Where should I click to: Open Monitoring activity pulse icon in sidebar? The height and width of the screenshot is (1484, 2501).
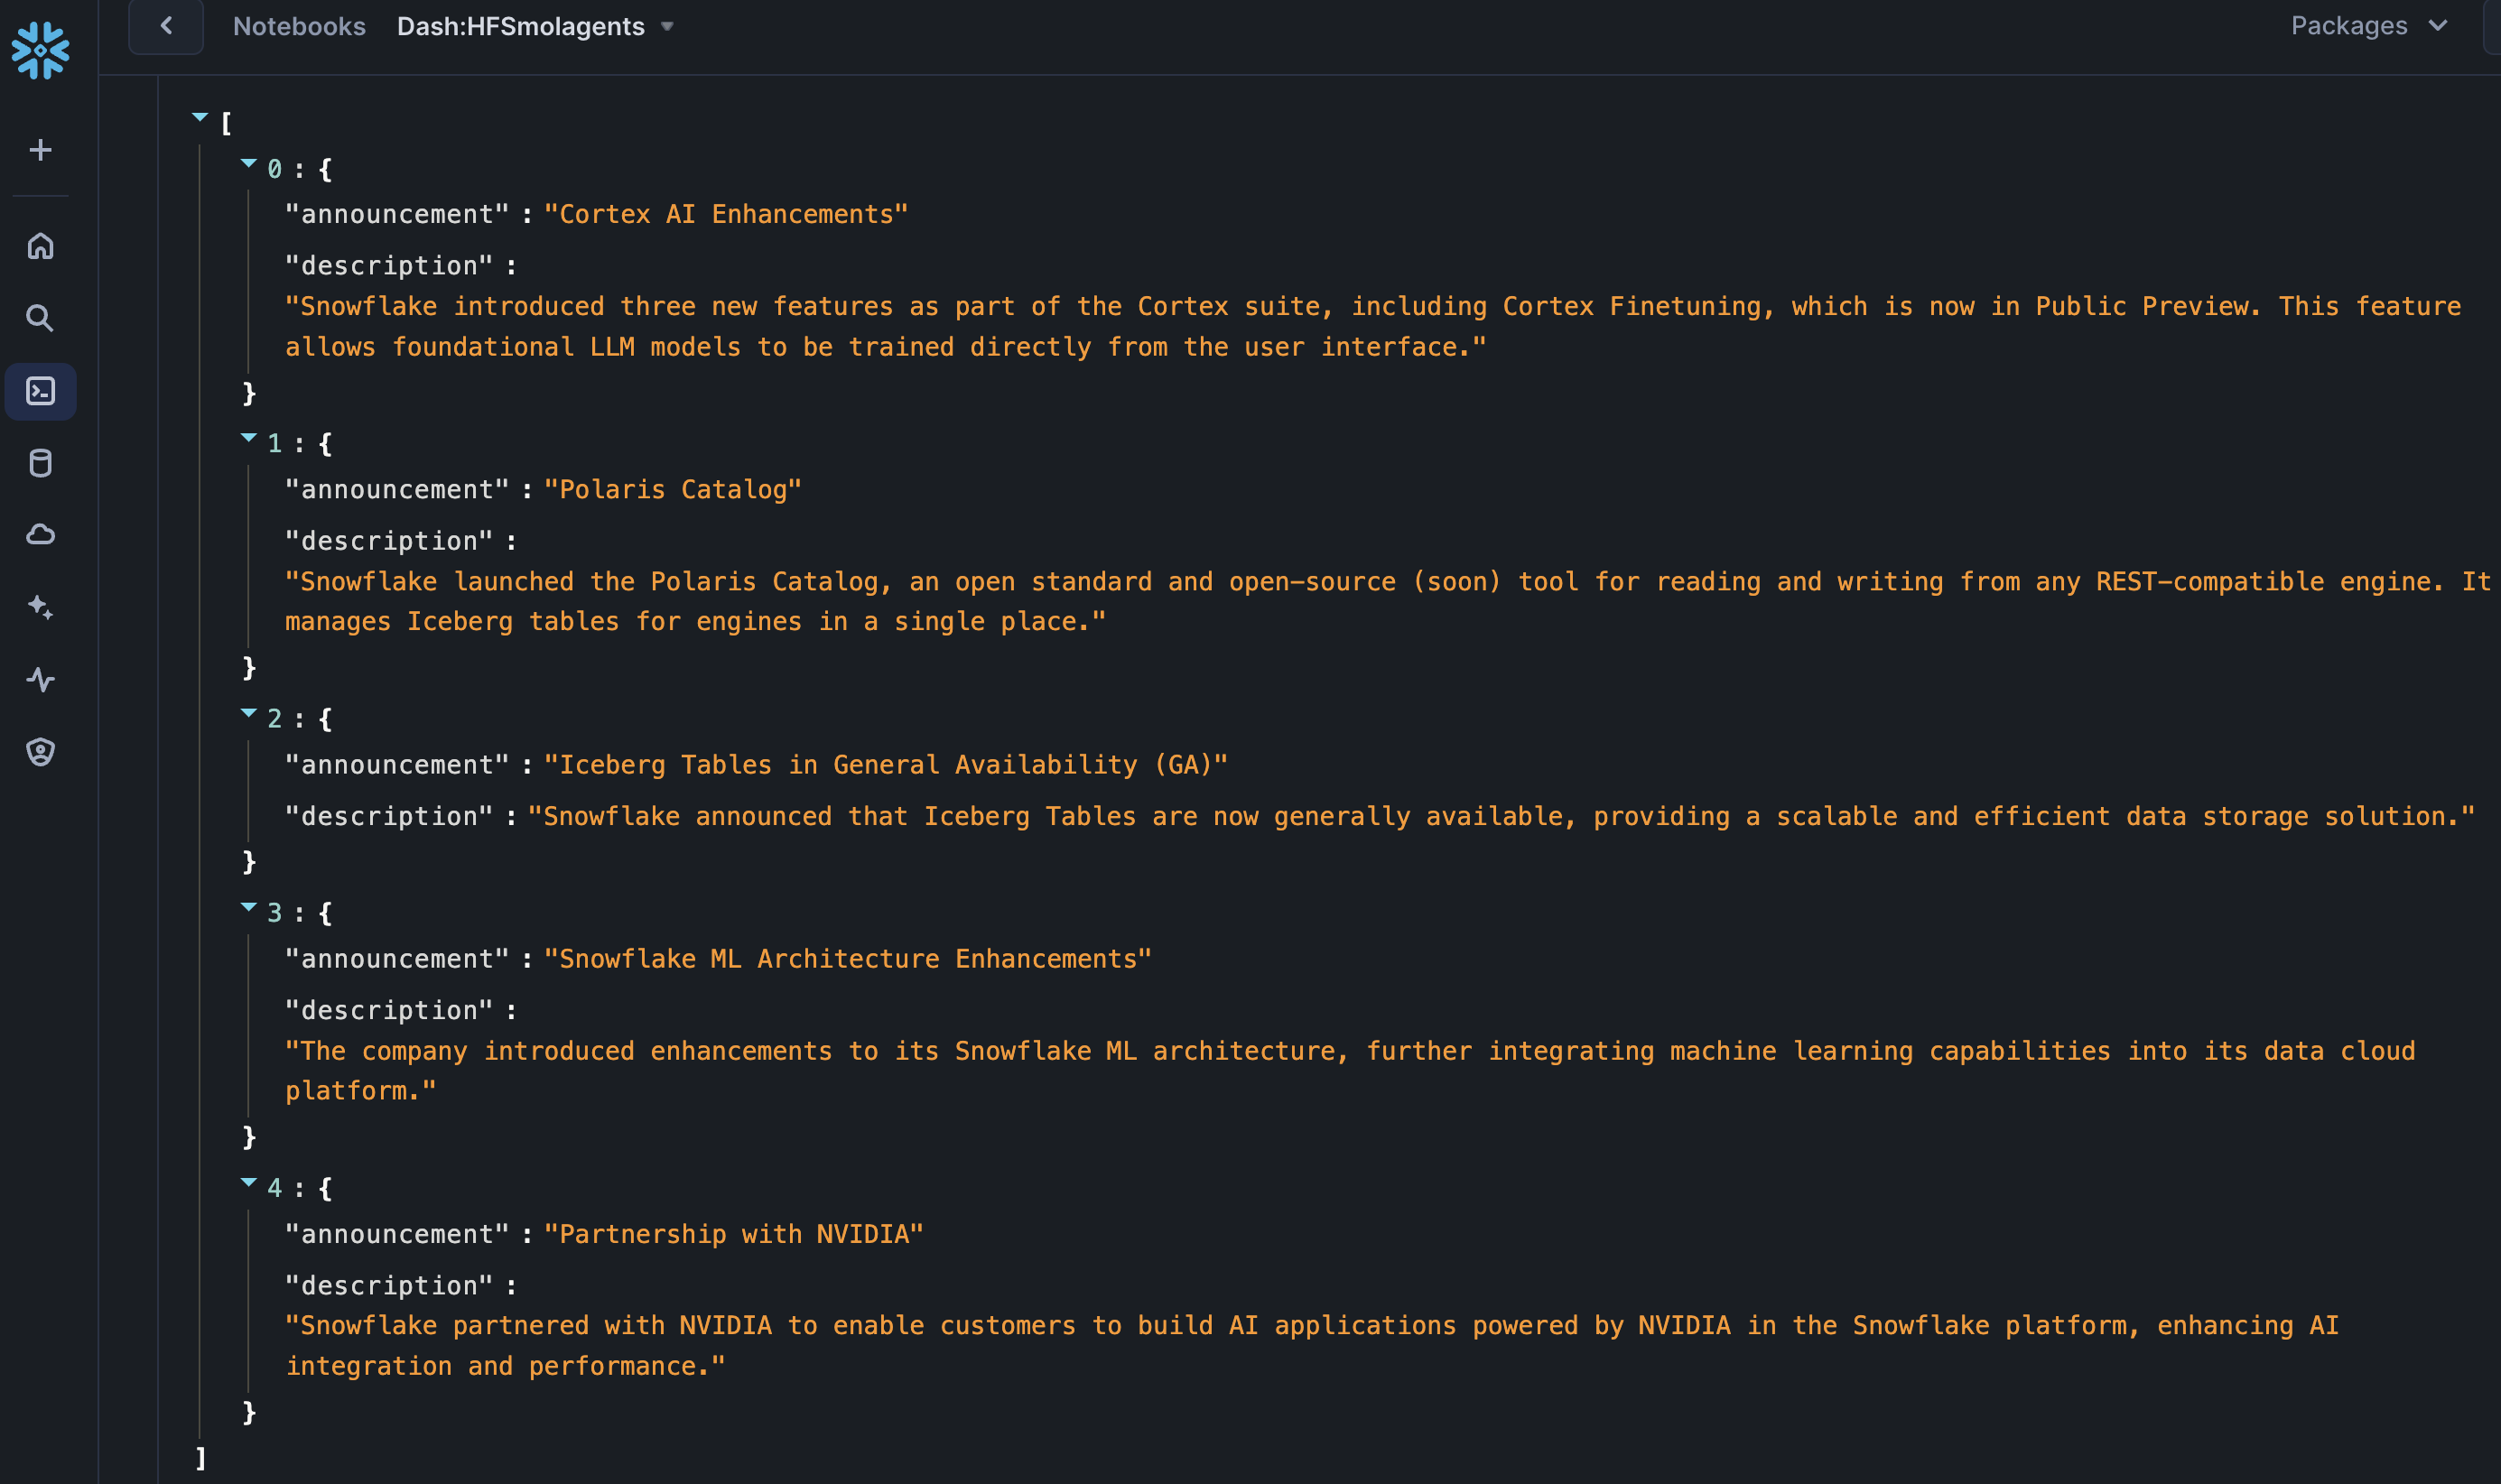tap(40, 680)
